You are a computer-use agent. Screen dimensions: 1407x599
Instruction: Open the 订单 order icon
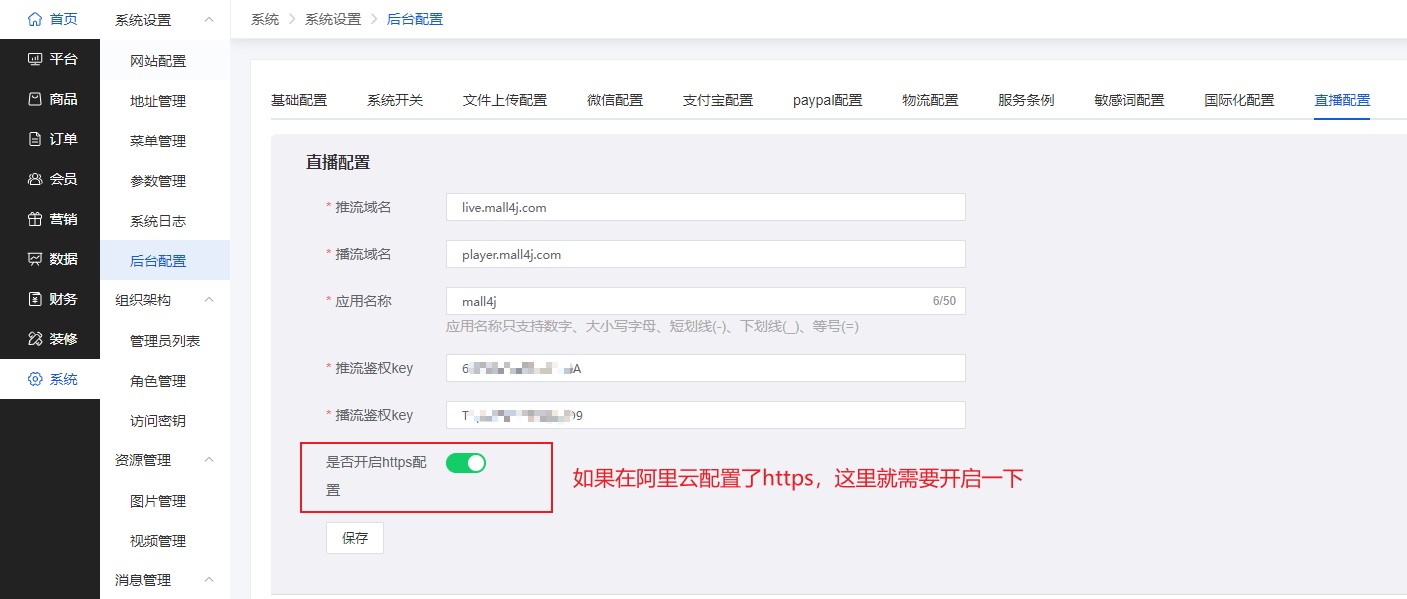(35, 139)
